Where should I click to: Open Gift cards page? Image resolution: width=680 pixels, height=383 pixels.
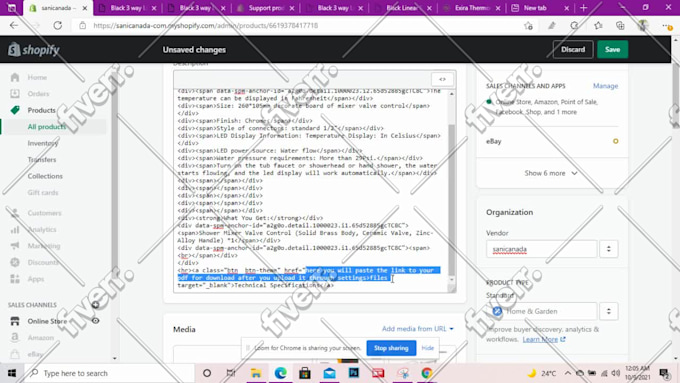tap(42, 193)
